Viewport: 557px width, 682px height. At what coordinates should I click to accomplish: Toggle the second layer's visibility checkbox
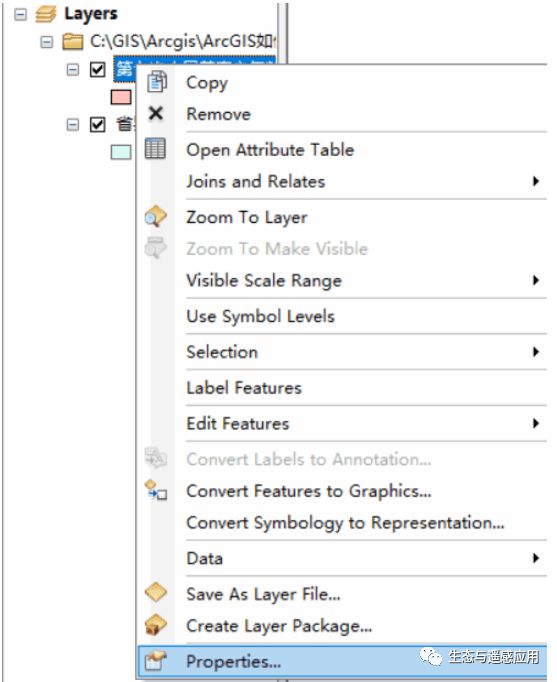click(x=97, y=125)
